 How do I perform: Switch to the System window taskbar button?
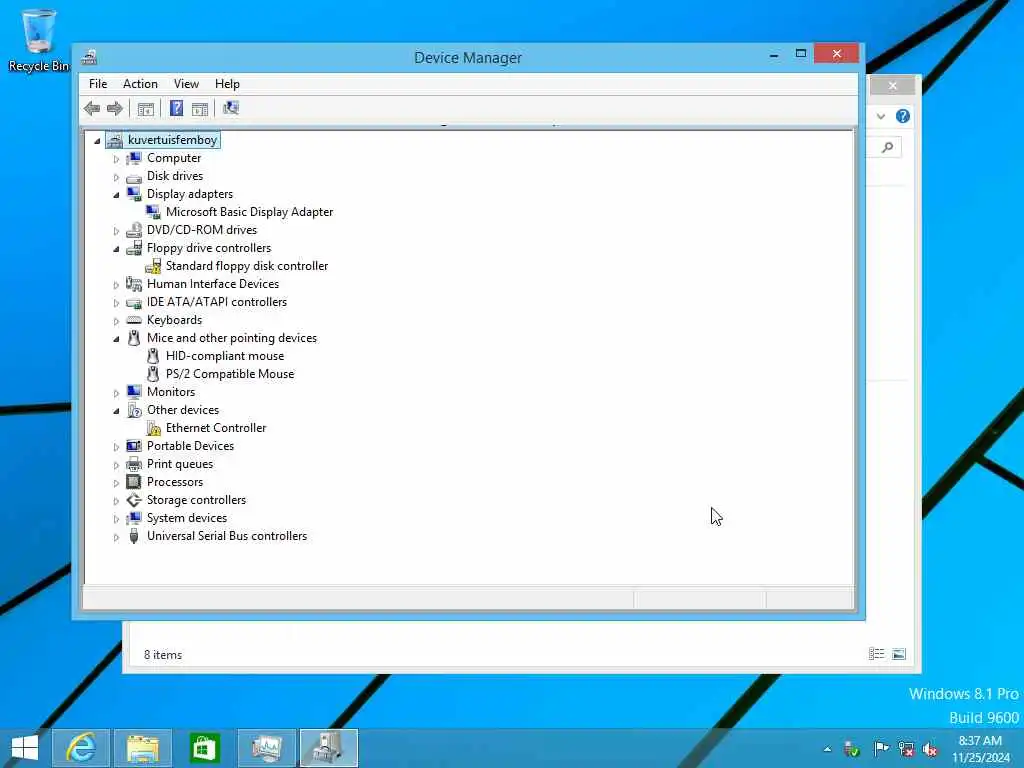click(x=266, y=748)
